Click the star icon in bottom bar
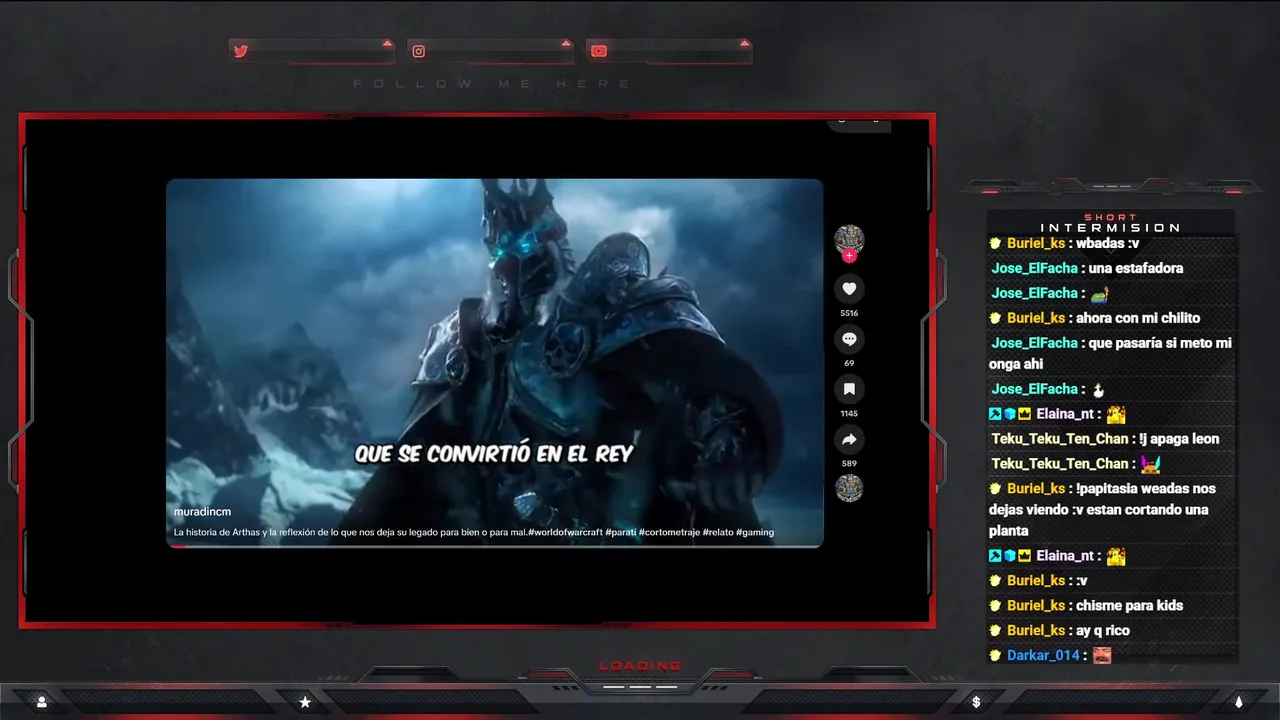Screen dimensions: 1280x720 [x=305, y=702]
